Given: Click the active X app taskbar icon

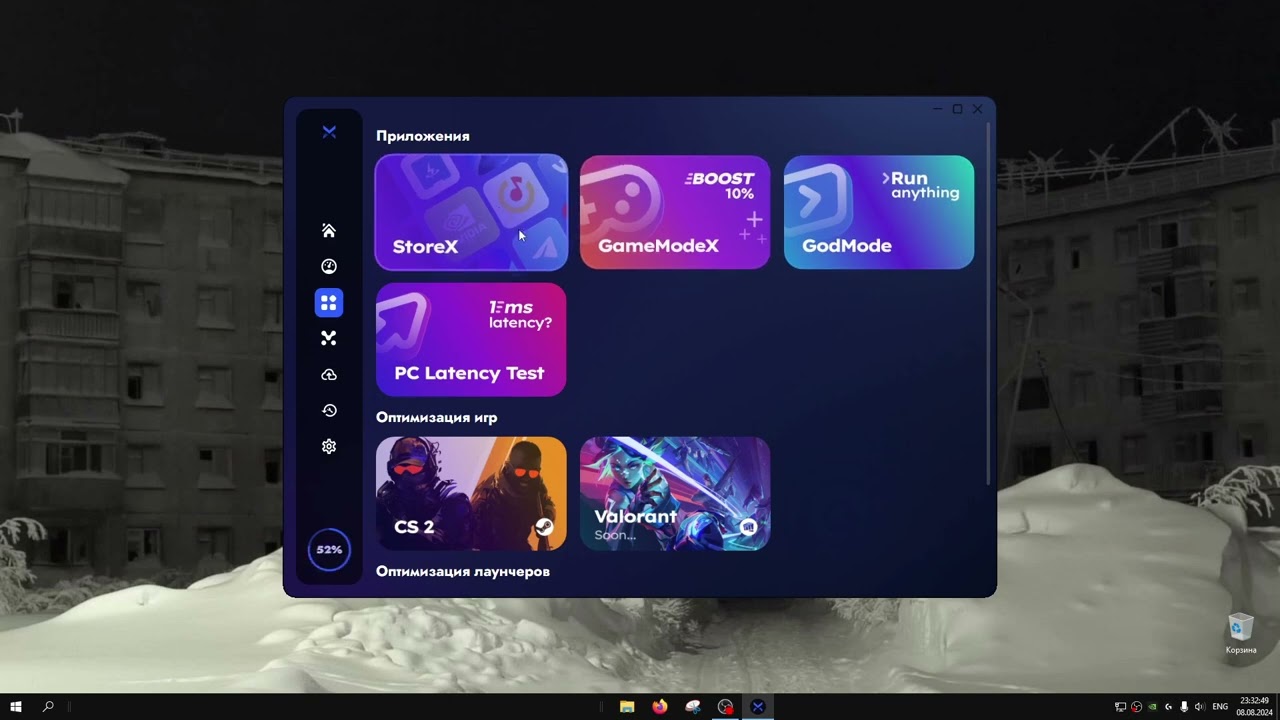Looking at the screenshot, I should coord(758,707).
